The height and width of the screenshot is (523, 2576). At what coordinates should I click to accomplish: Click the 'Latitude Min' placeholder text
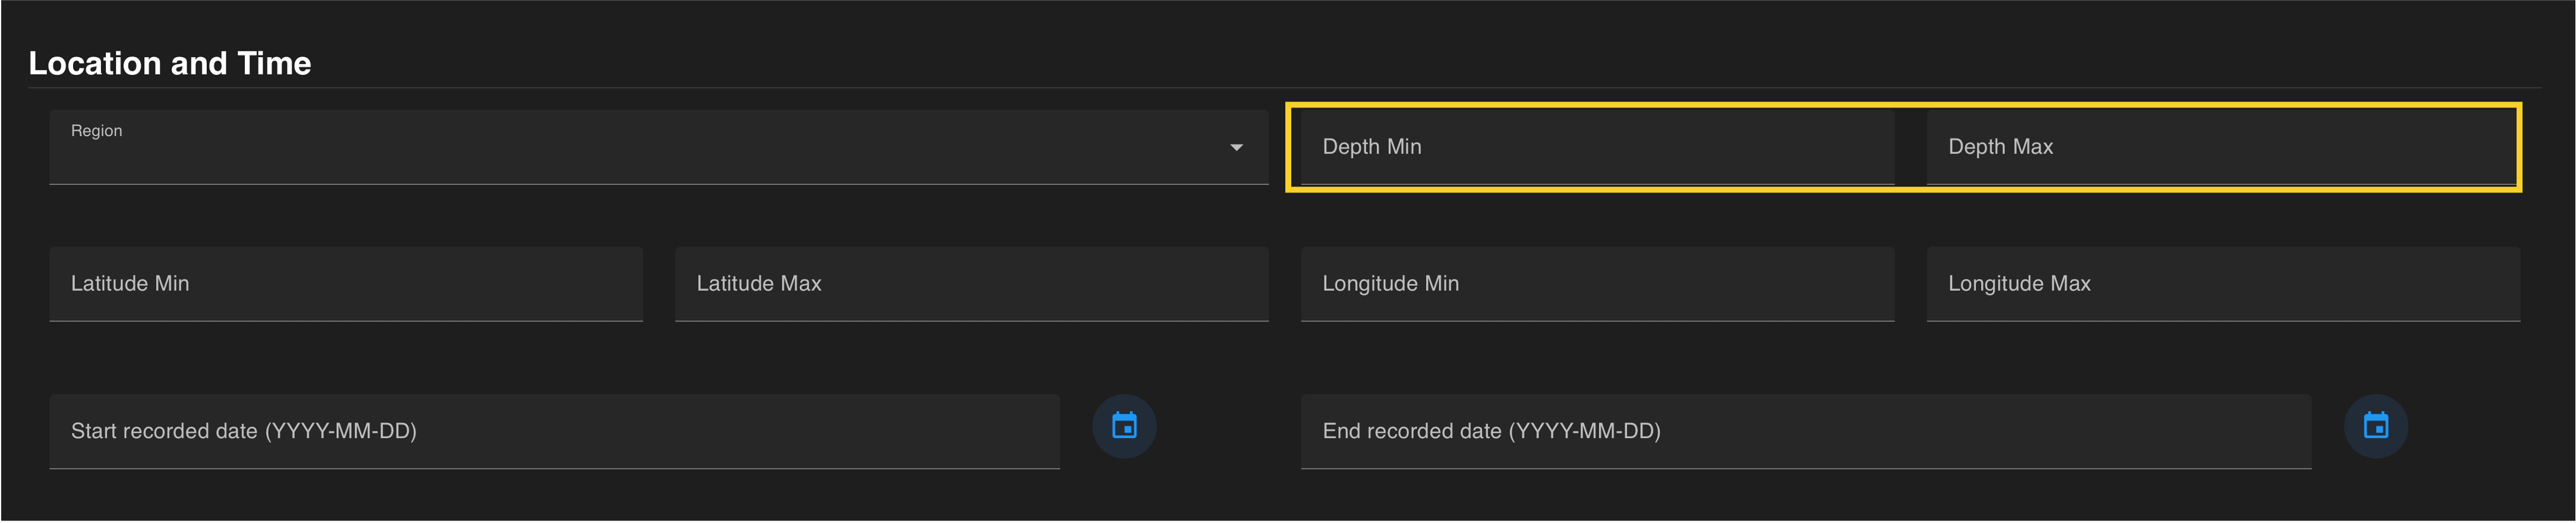tap(130, 284)
